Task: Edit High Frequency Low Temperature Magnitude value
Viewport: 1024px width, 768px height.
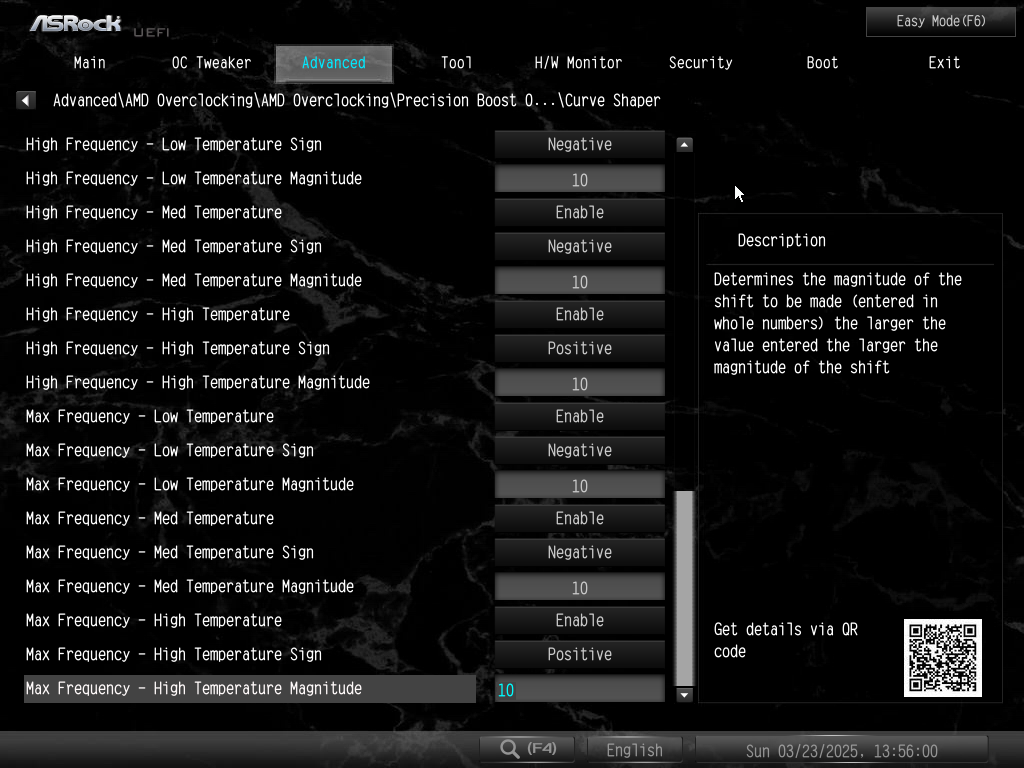Action: tap(580, 179)
